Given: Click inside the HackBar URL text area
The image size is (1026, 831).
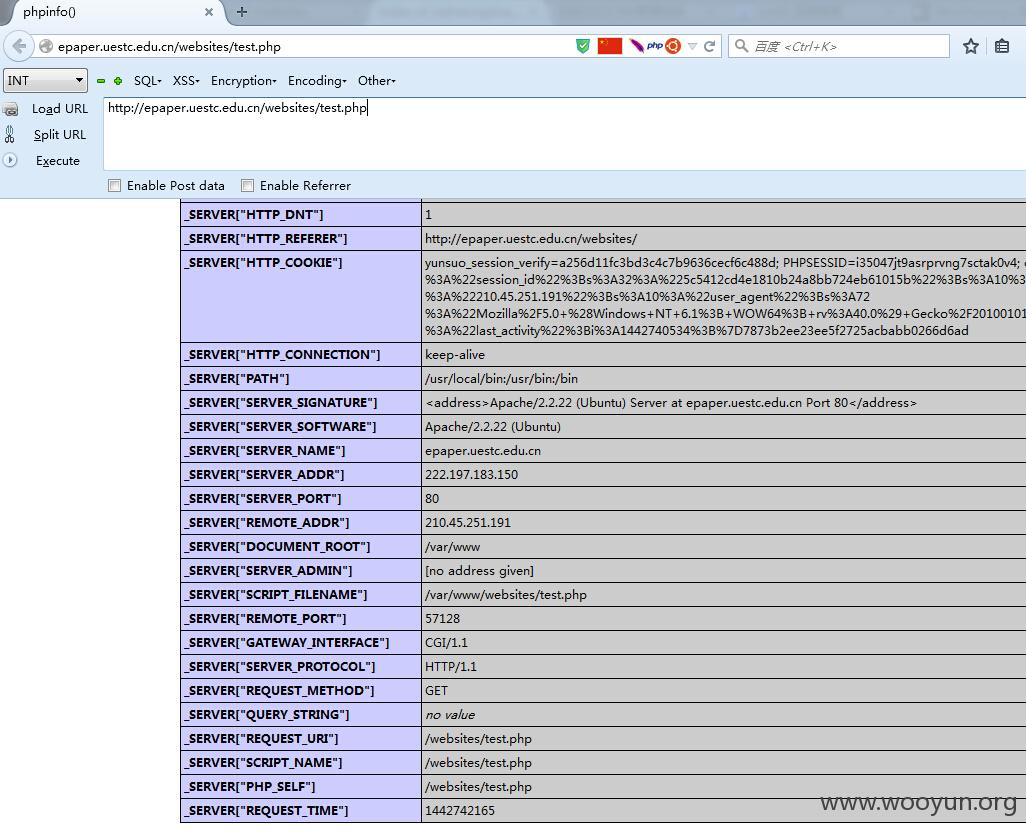Looking at the screenshot, I should click(565, 134).
